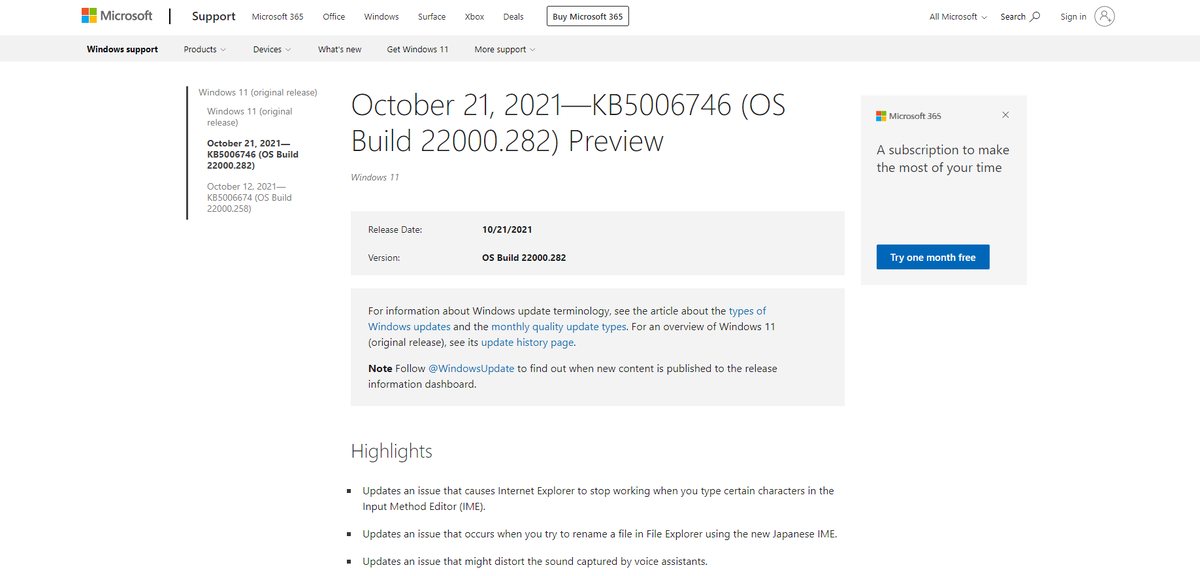
Task: Open the Windows navigation item
Action: (381, 17)
